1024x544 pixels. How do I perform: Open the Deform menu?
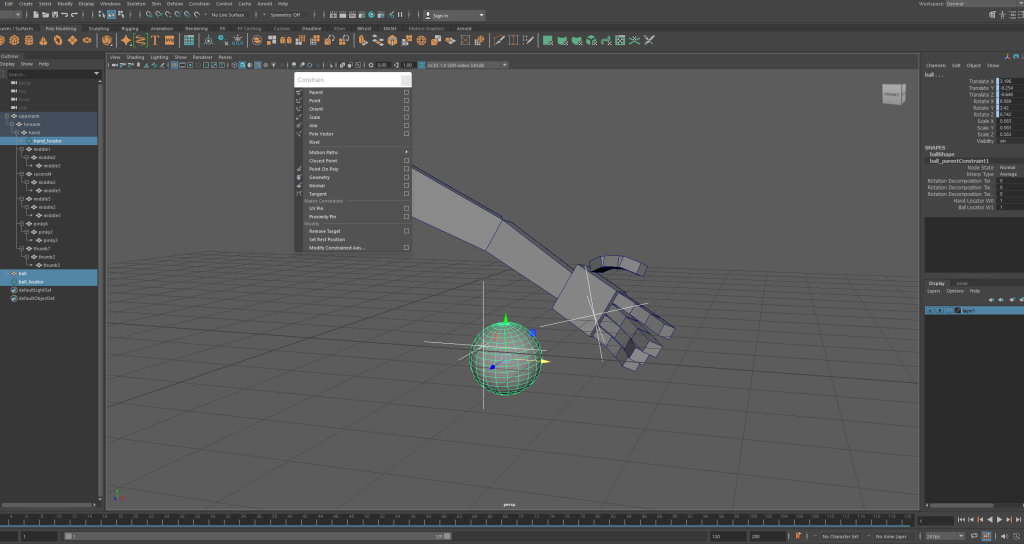coord(175,4)
